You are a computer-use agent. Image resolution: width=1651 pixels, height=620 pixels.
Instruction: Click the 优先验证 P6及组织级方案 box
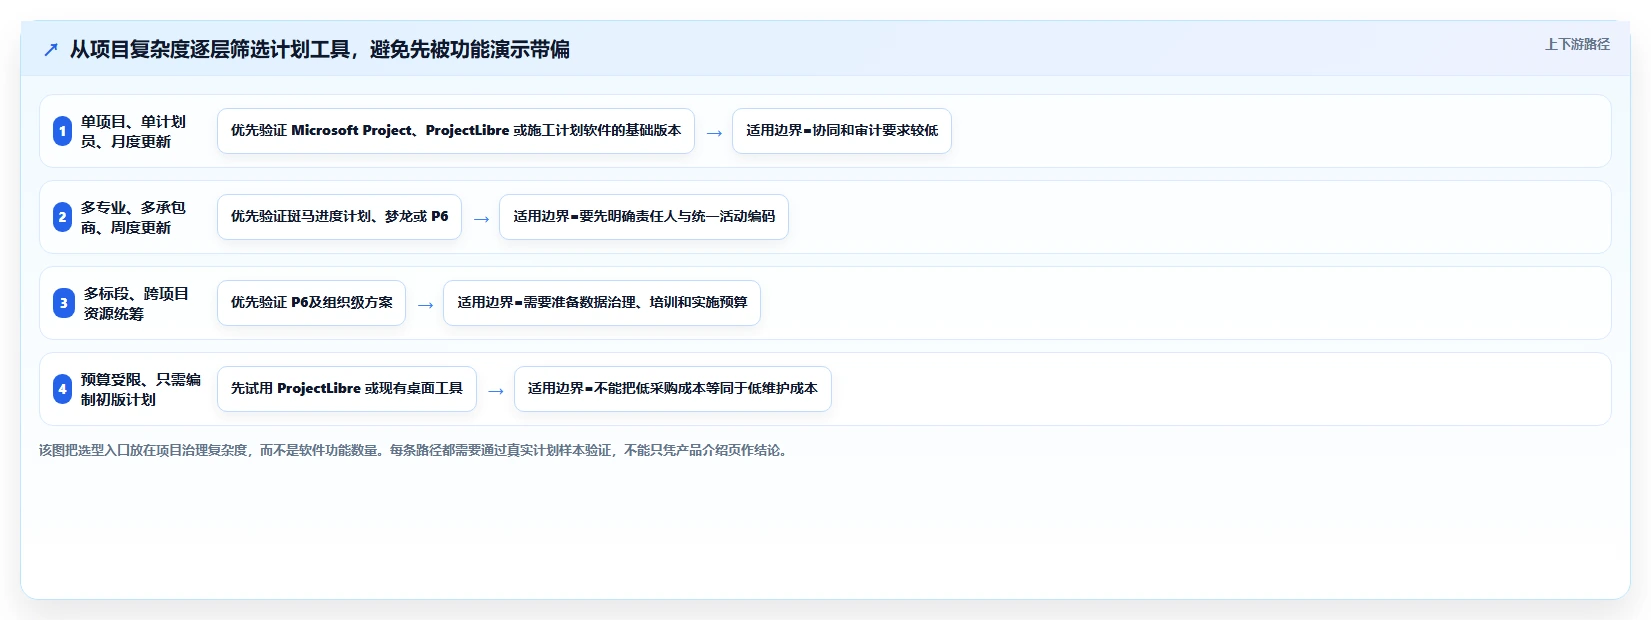coord(311,303)
